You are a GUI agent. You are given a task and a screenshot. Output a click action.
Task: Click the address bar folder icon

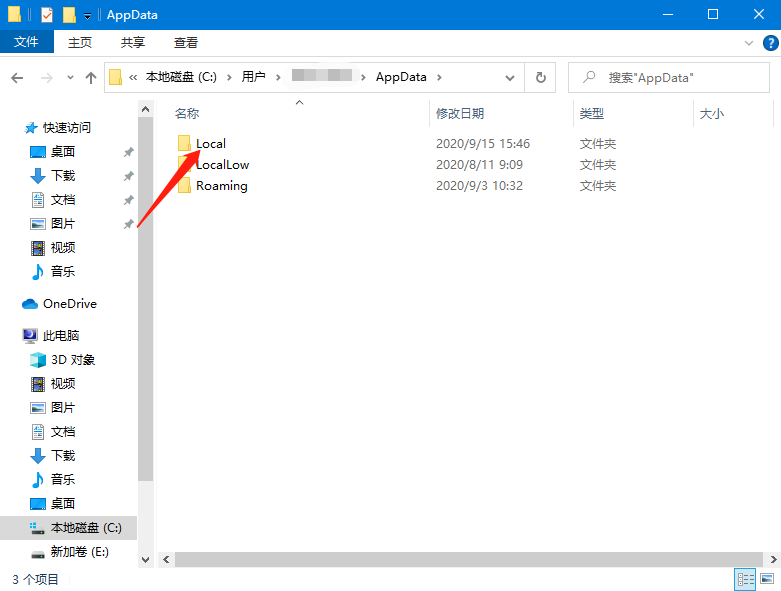pos(116,77)
